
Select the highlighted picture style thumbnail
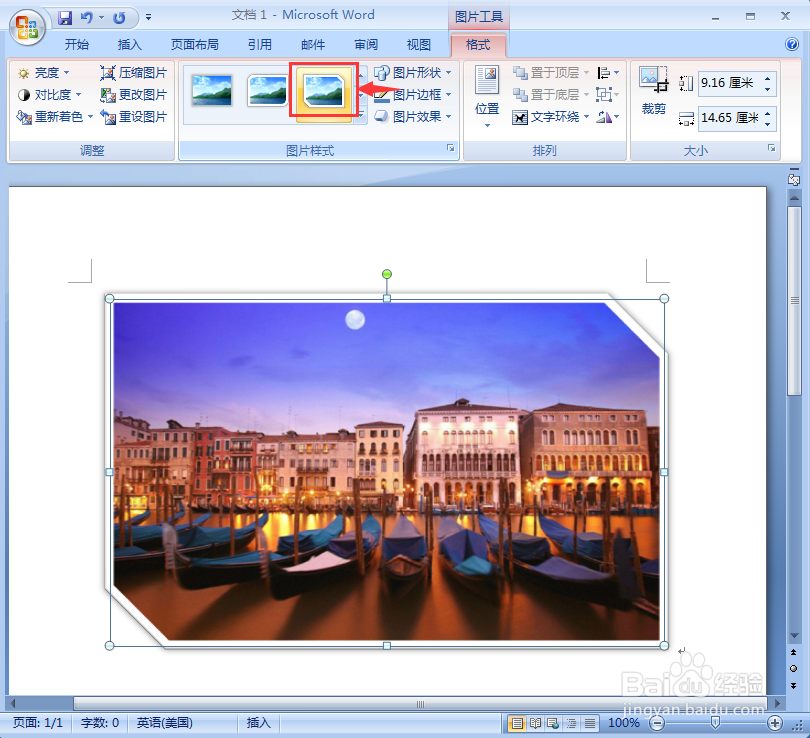pyautogui.click(x=323, y=90)
